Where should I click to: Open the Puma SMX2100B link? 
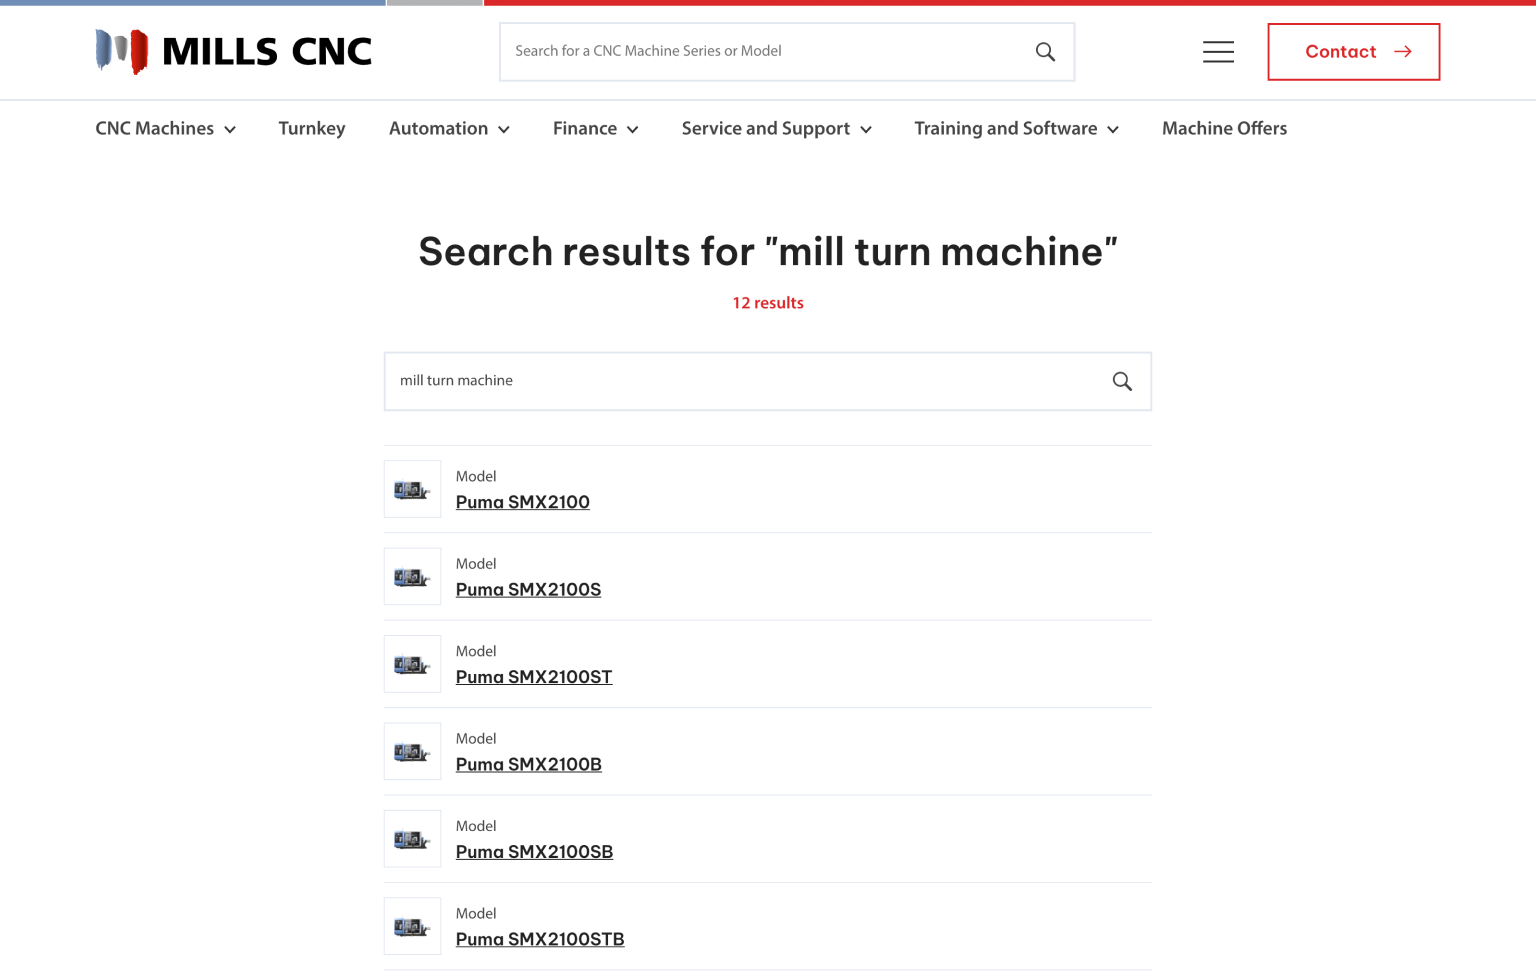[528, 765]
